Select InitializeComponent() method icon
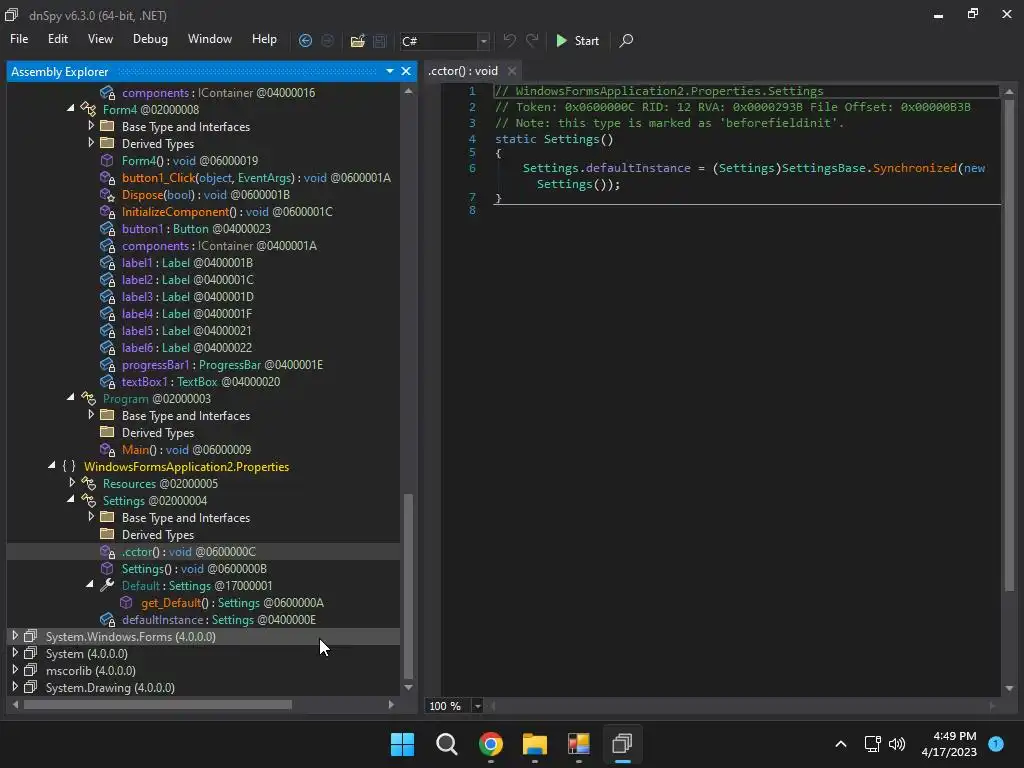 click(x=107, y=212)
